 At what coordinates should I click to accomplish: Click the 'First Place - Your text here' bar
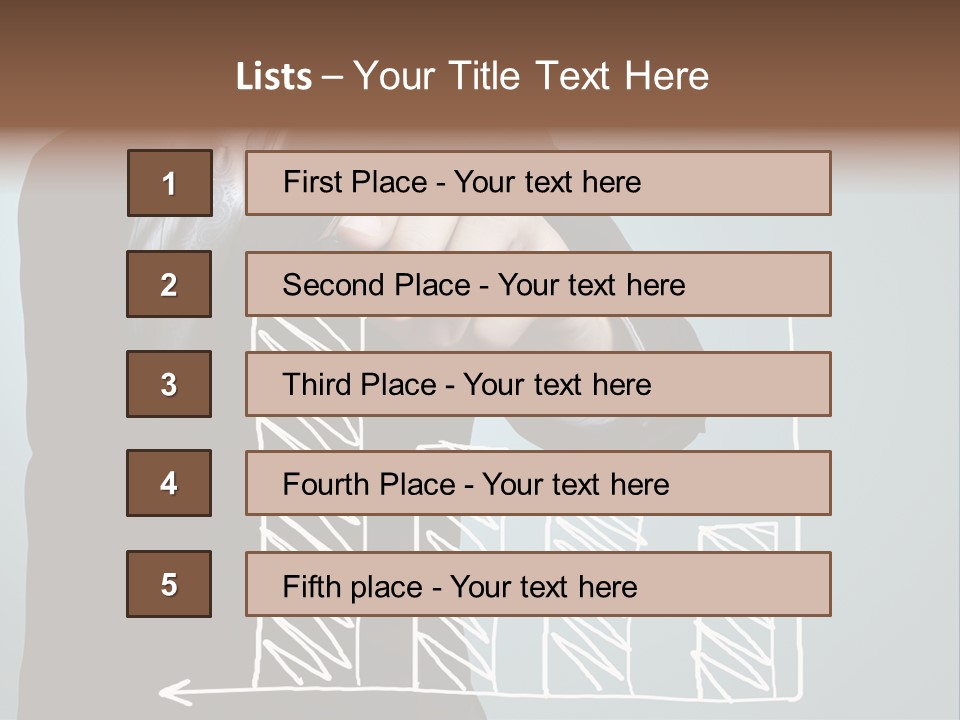coord(538,183)
